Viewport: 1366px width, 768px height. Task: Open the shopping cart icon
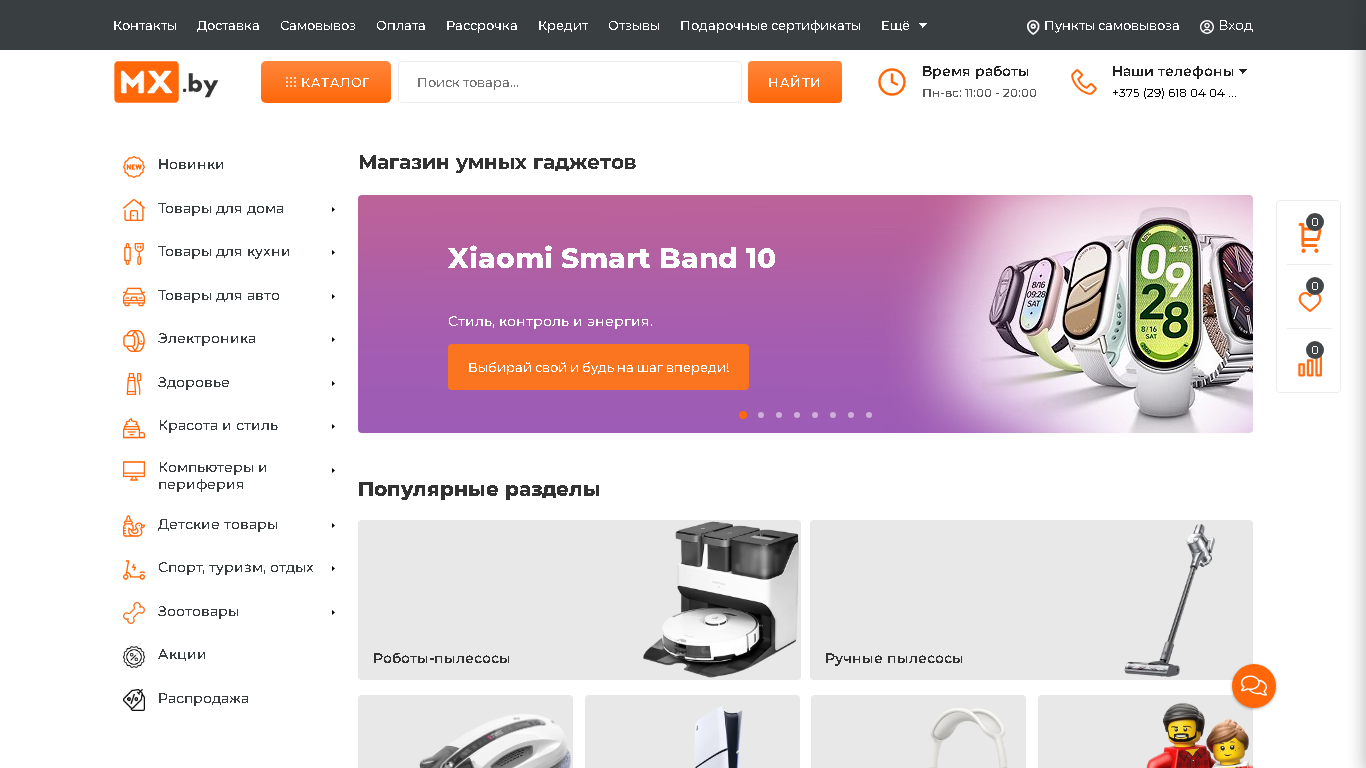1309,237
